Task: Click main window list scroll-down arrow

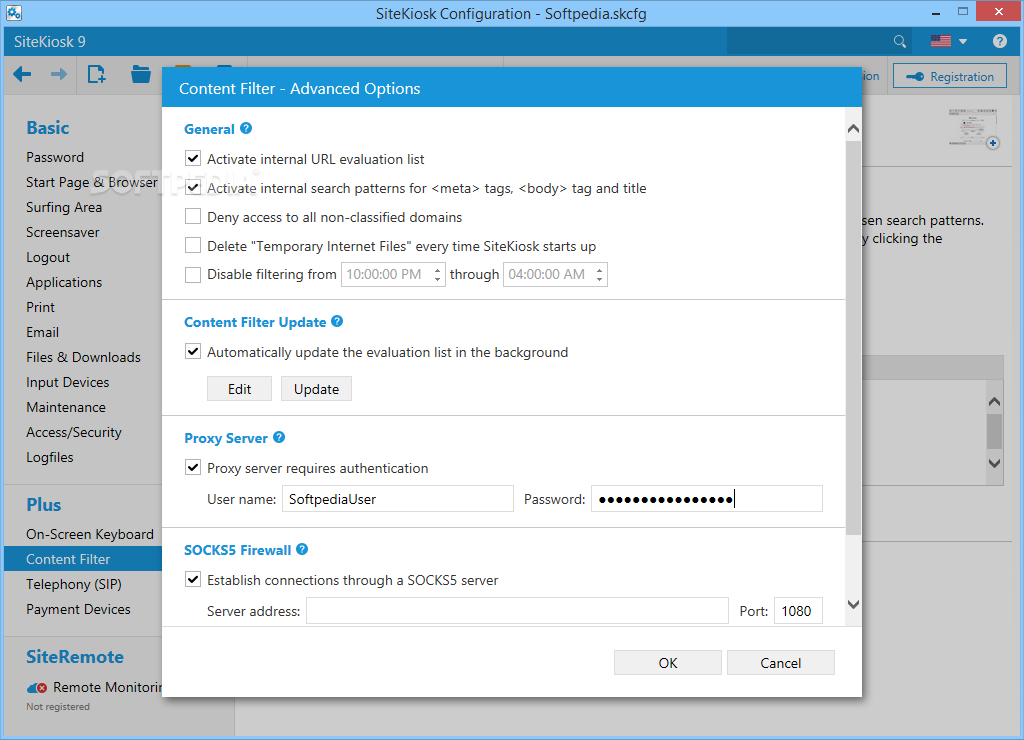Action: [994, 463]
